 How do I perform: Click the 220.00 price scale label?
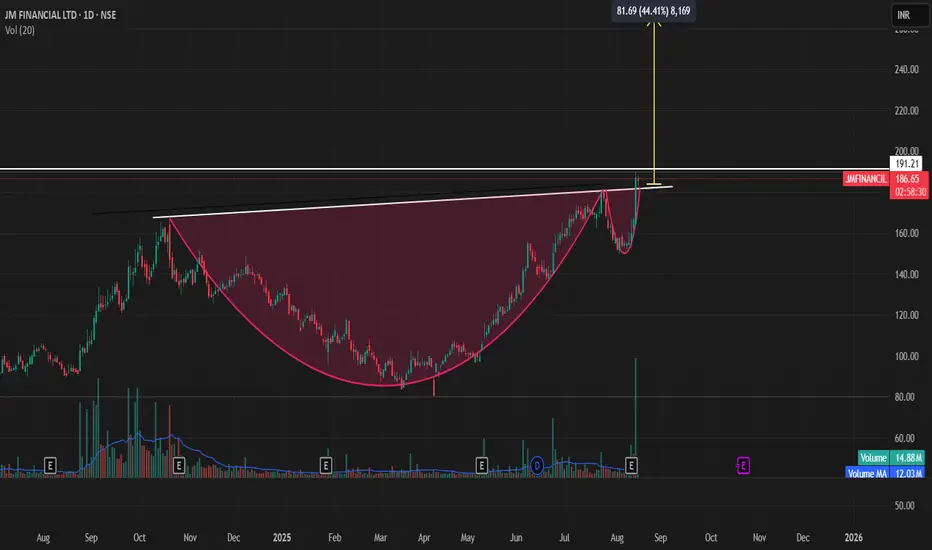coord(906,111)
